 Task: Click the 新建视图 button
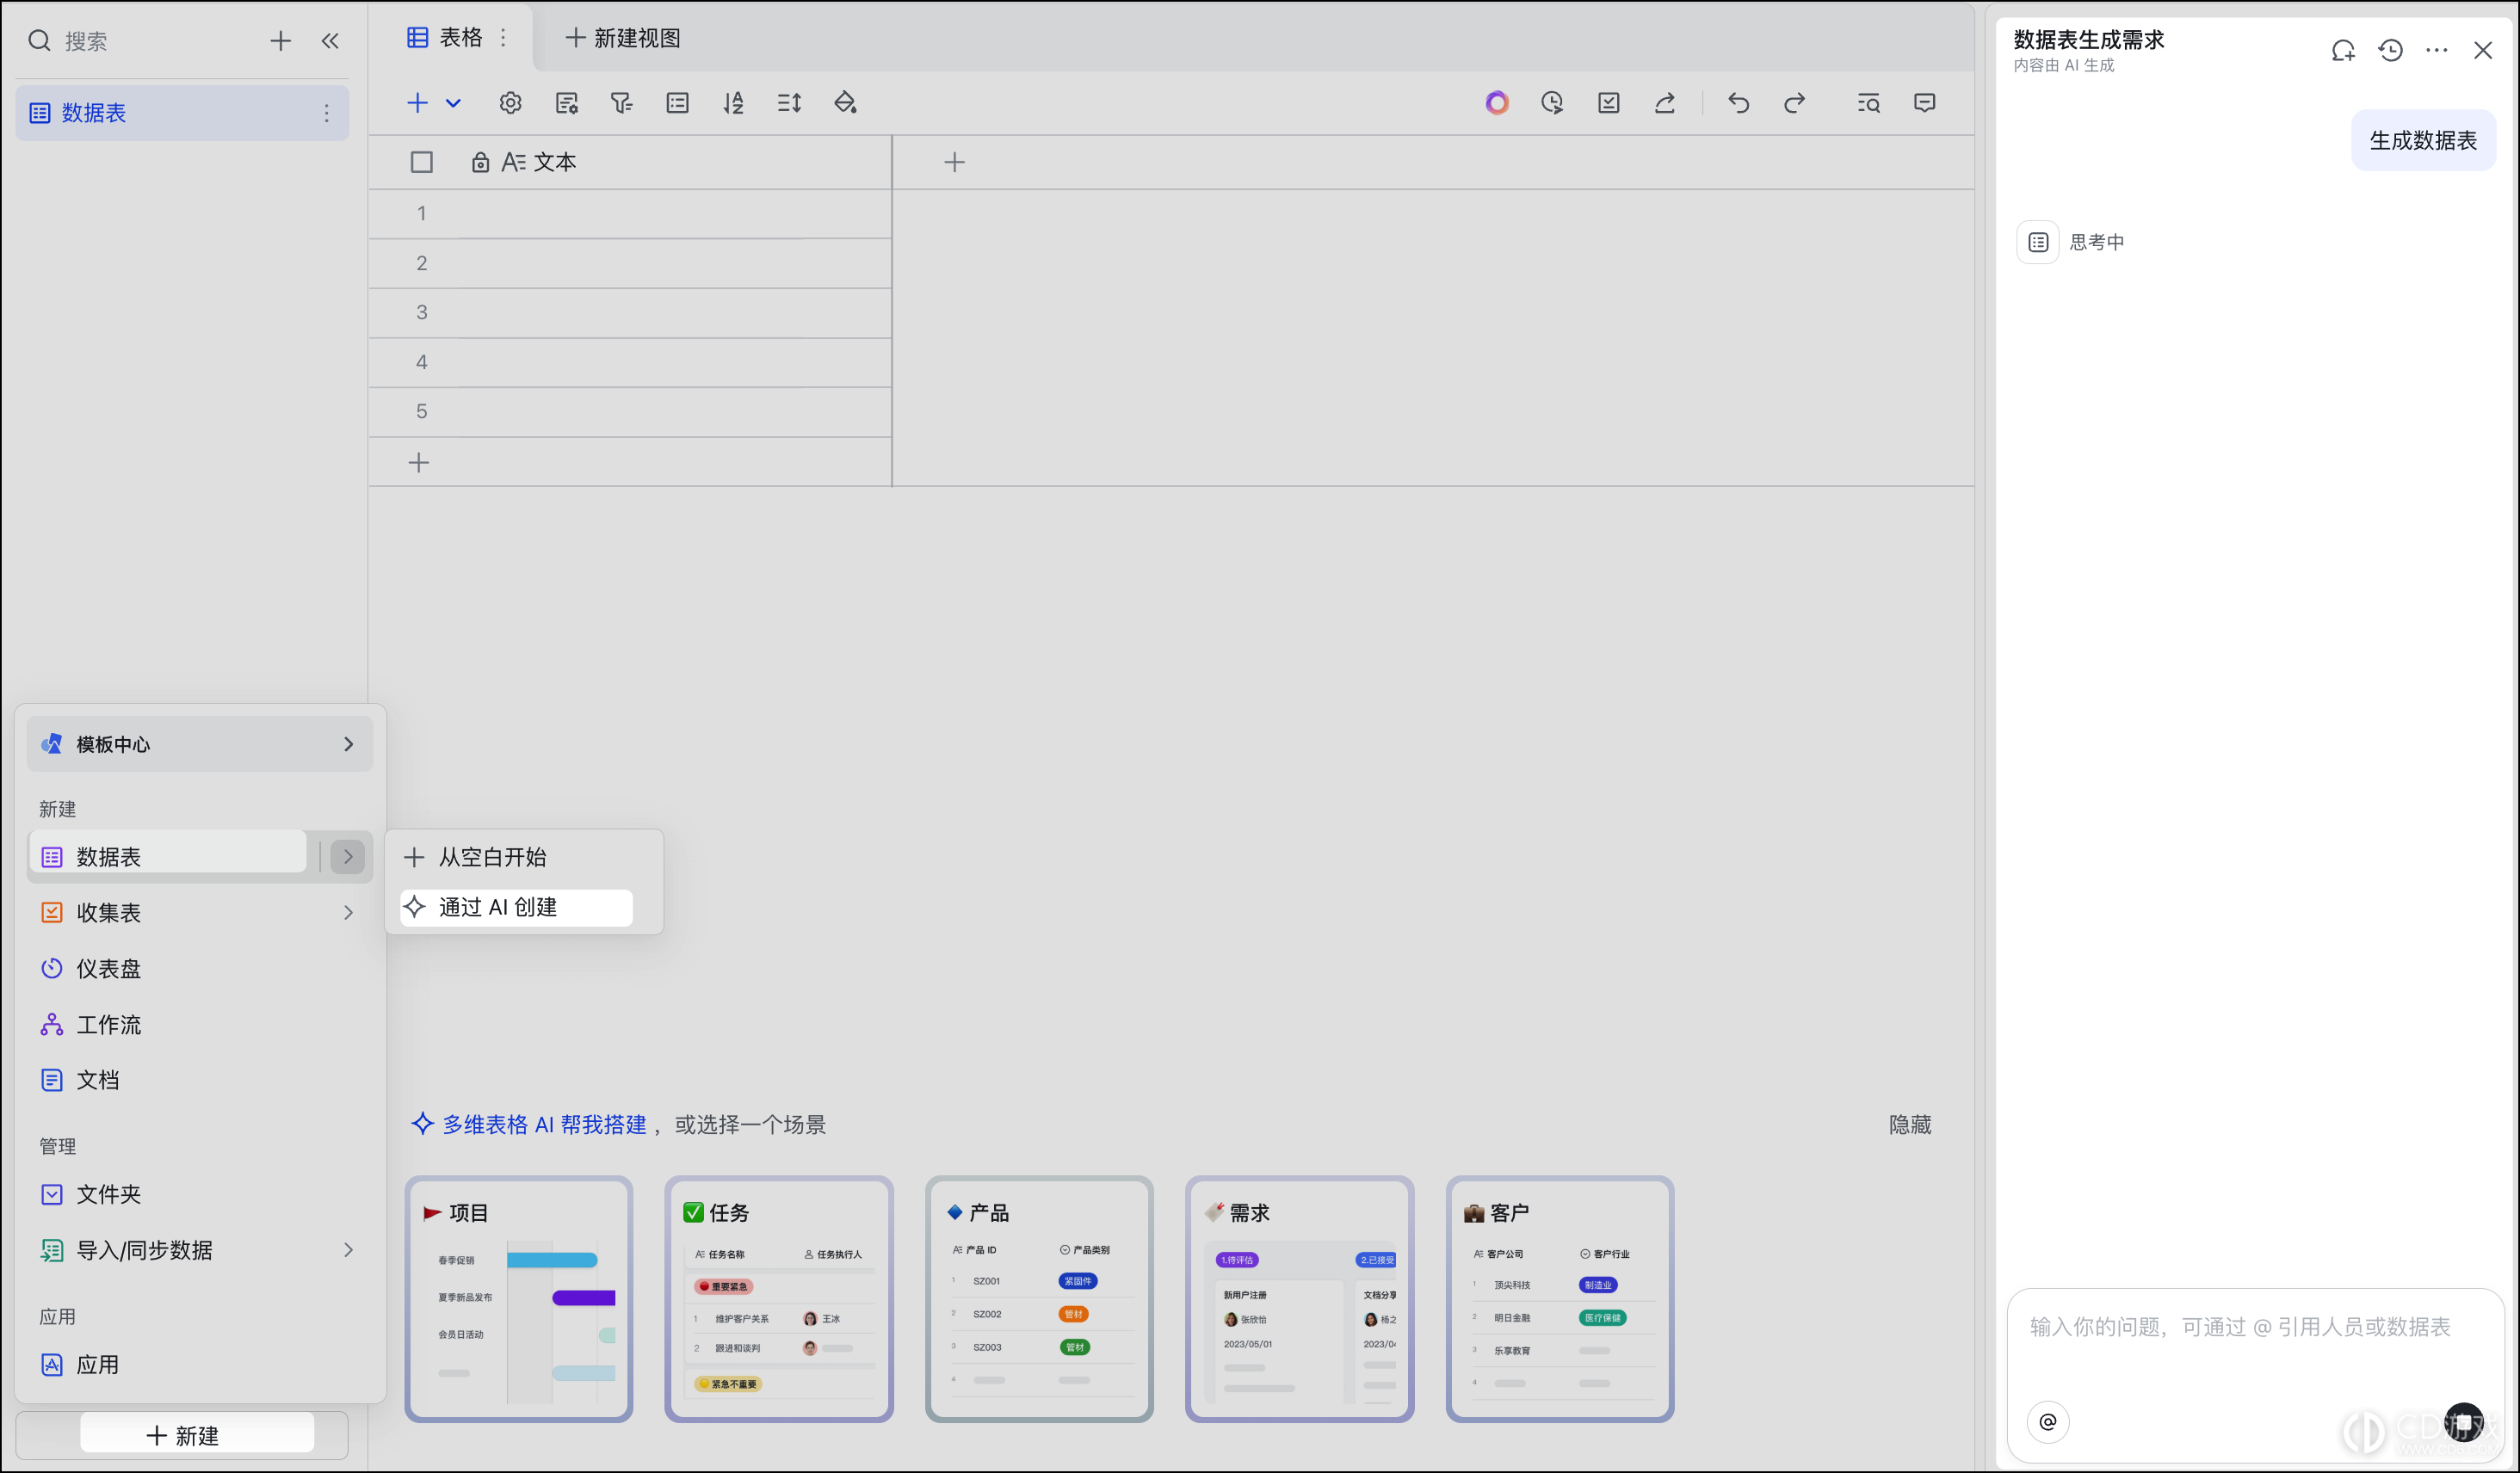coord(623,38)
